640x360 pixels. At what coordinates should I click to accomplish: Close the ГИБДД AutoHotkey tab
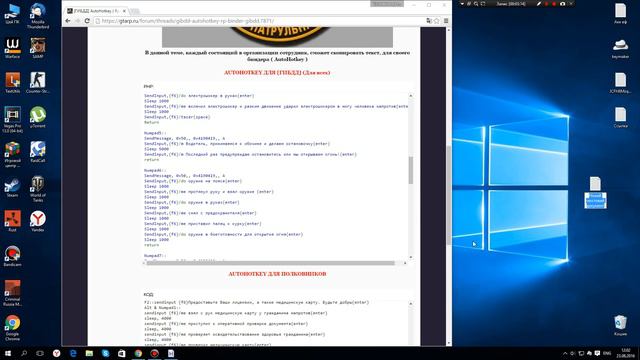(124, 11)
